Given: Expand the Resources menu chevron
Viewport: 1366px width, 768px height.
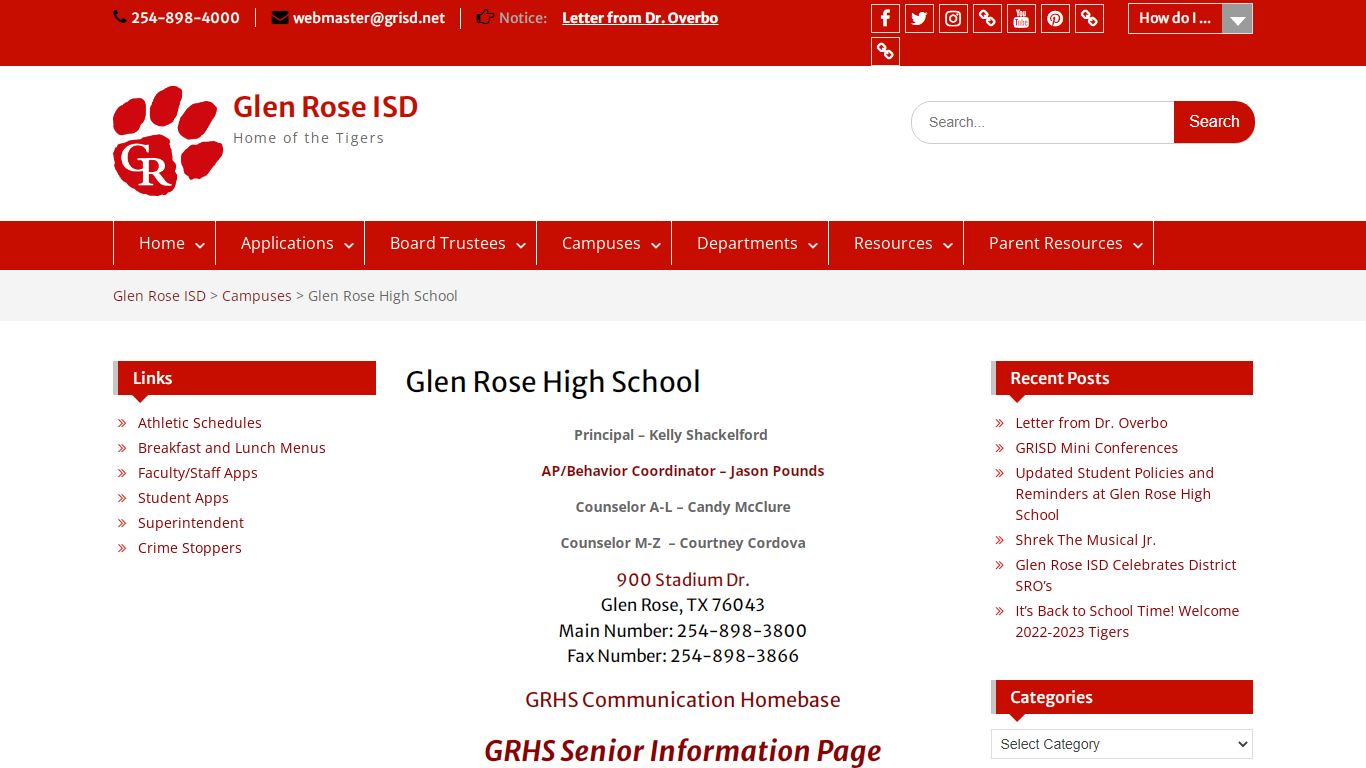Looking at the screenshot, I should coord(948,246).
